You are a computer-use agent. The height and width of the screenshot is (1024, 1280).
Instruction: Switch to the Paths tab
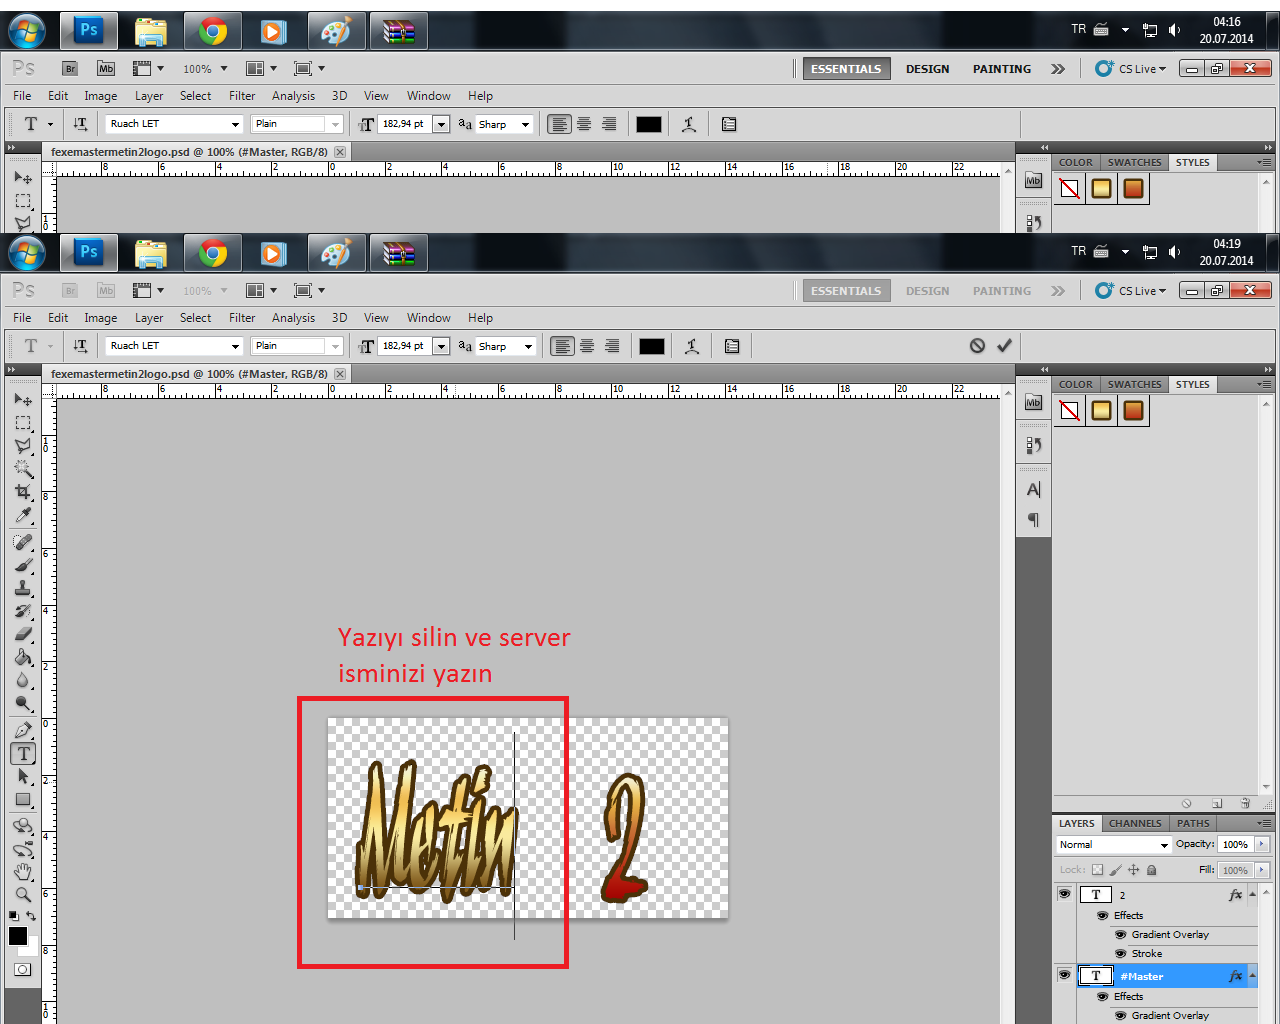(x=1193, y=823)
